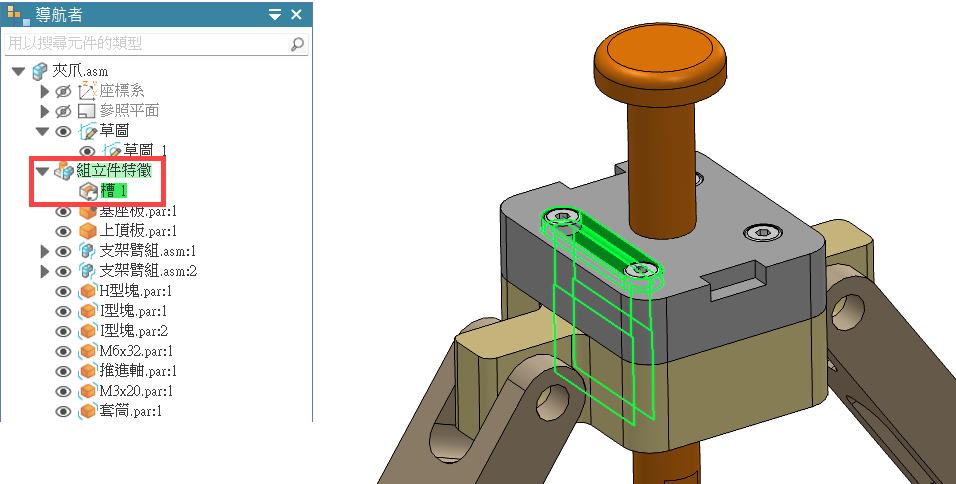Click the I型塊.par:1 part icon
956x484 pixels.
click(88, 311)
